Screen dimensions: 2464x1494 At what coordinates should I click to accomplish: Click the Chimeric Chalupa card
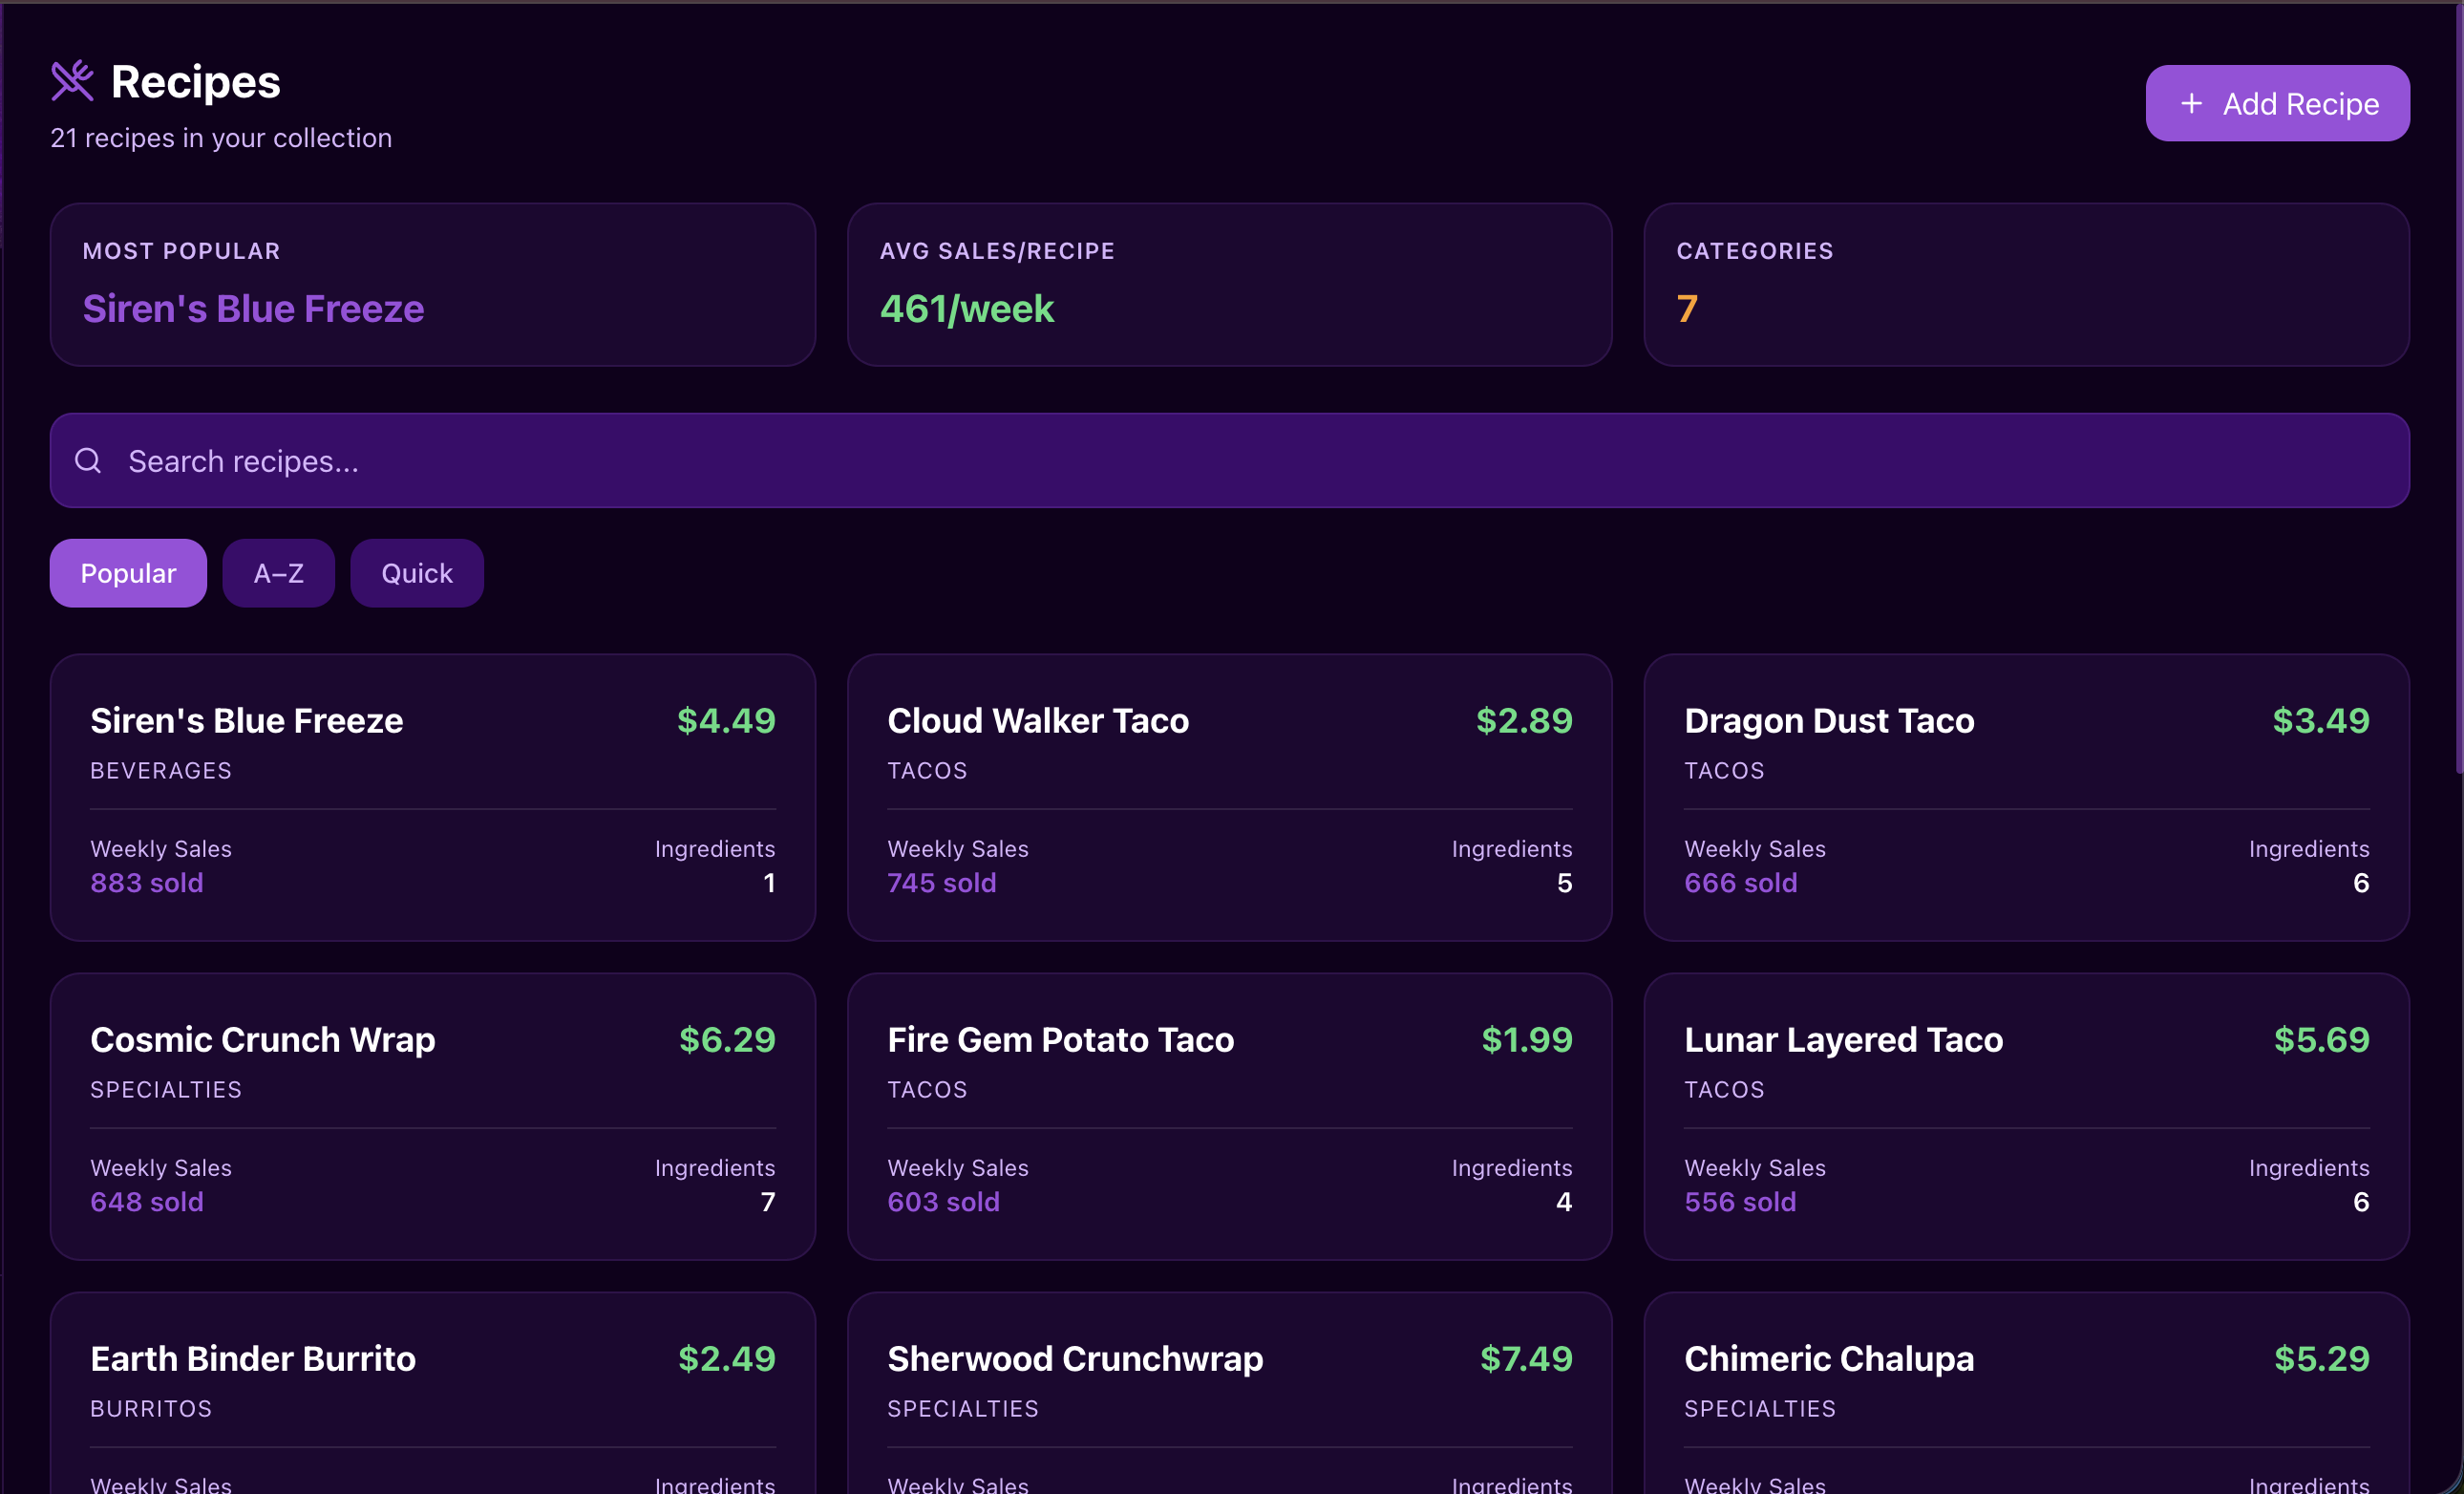click(2026, 1395)
